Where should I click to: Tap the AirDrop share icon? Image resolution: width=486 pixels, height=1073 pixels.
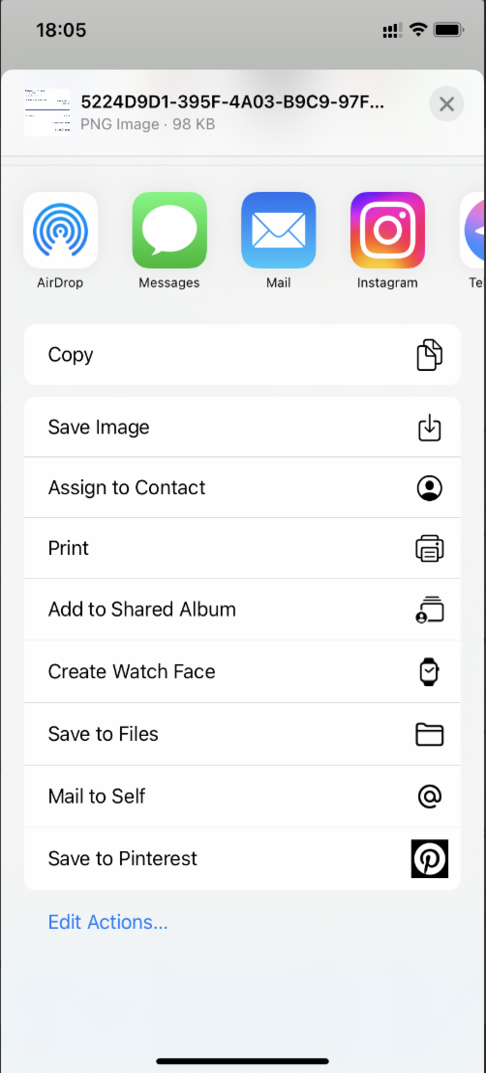coord(60,230)
